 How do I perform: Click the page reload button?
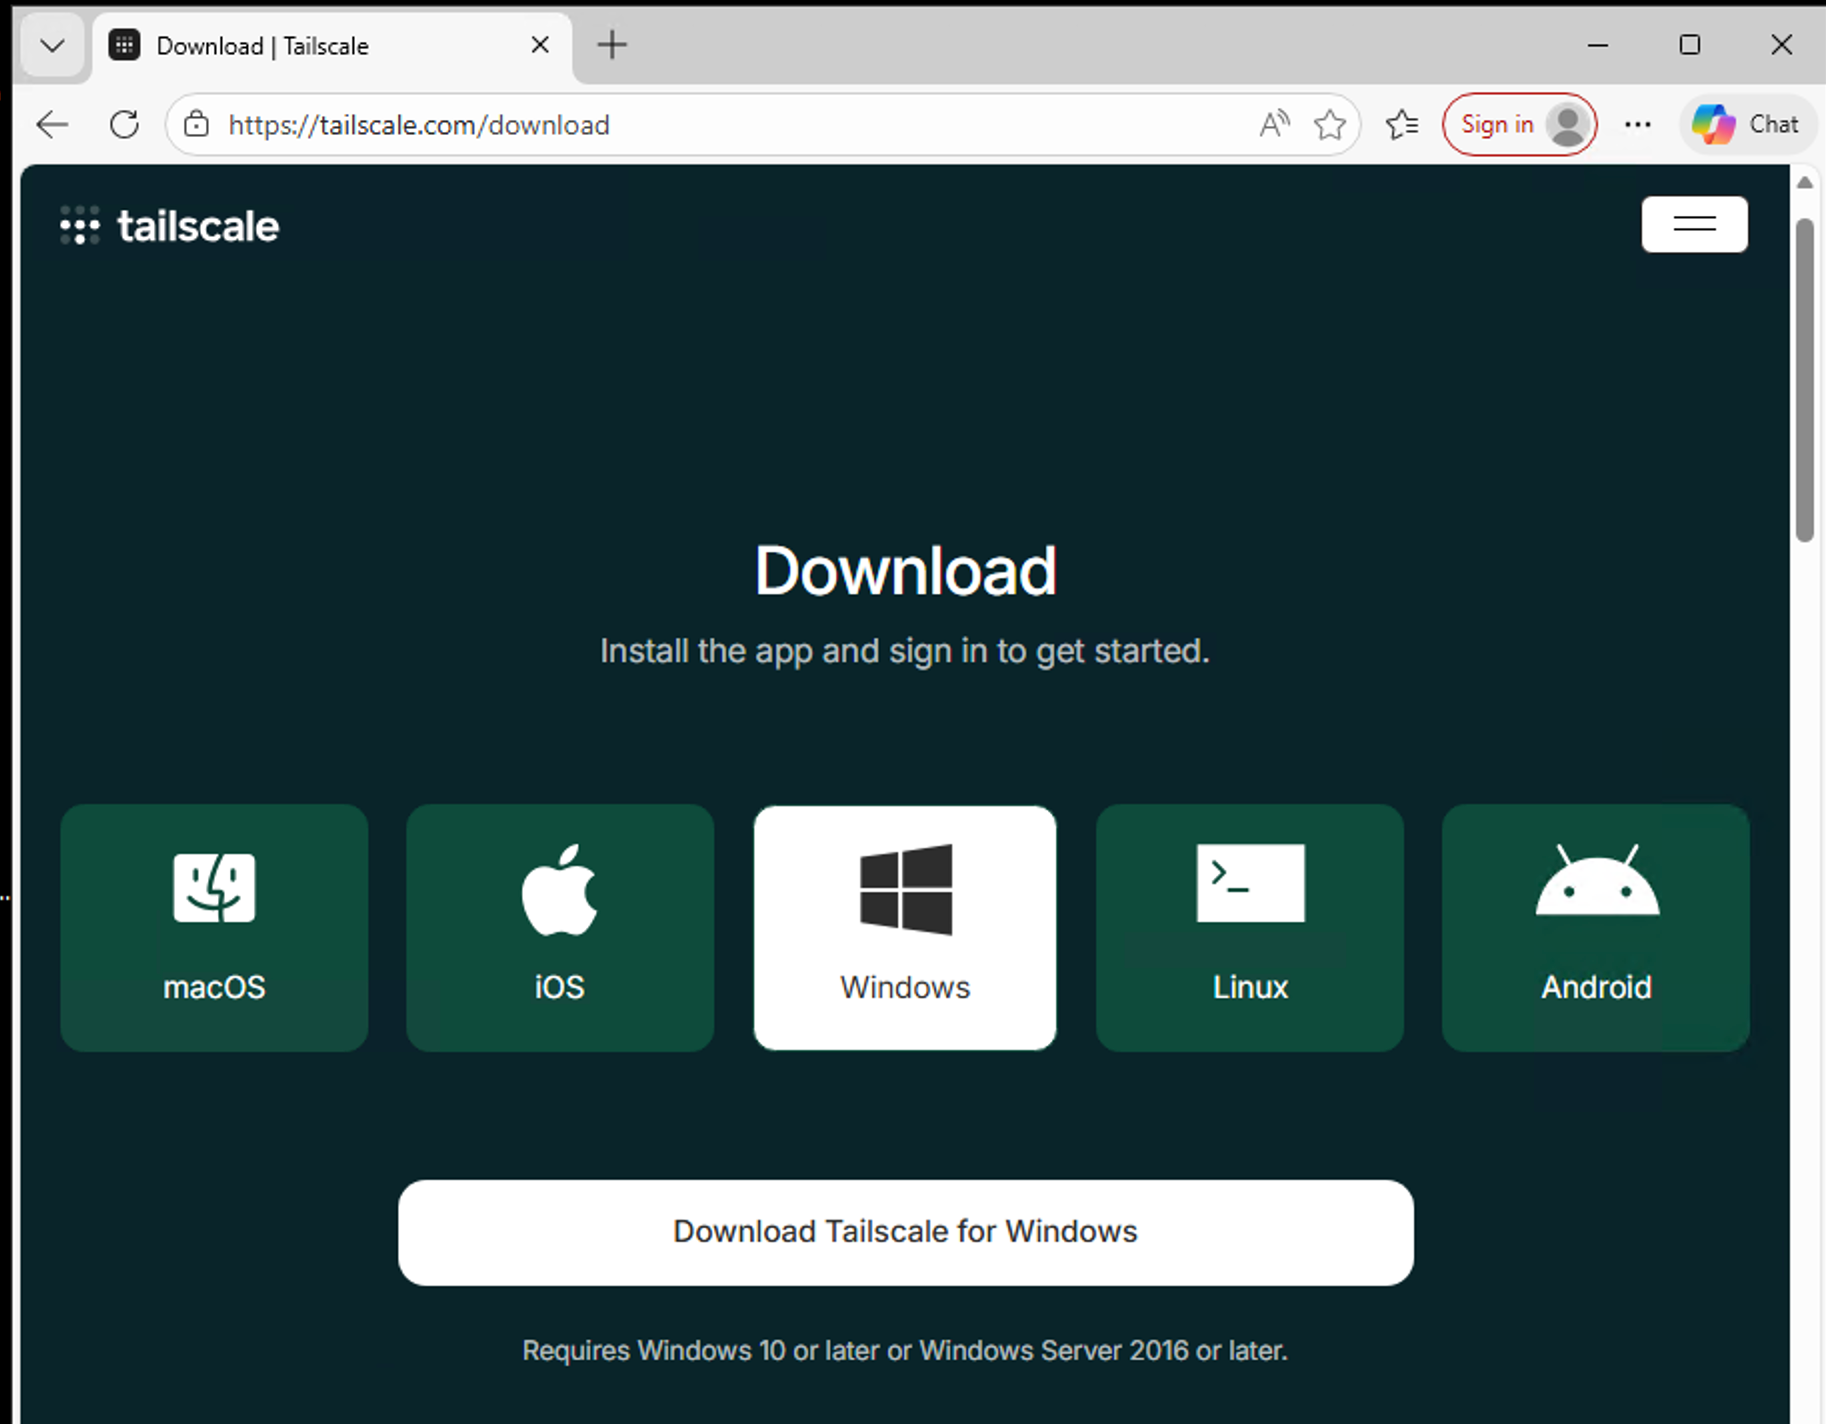click(x=124, y=124)
